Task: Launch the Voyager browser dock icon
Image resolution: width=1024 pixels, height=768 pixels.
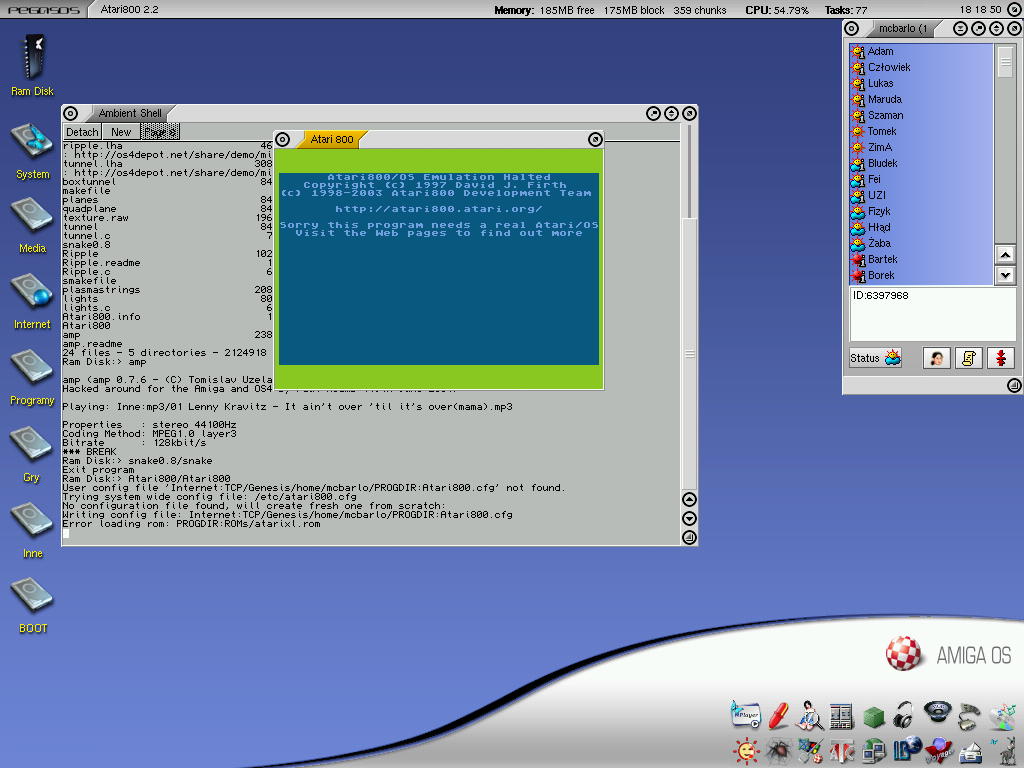Action: [x=938, y=750]
